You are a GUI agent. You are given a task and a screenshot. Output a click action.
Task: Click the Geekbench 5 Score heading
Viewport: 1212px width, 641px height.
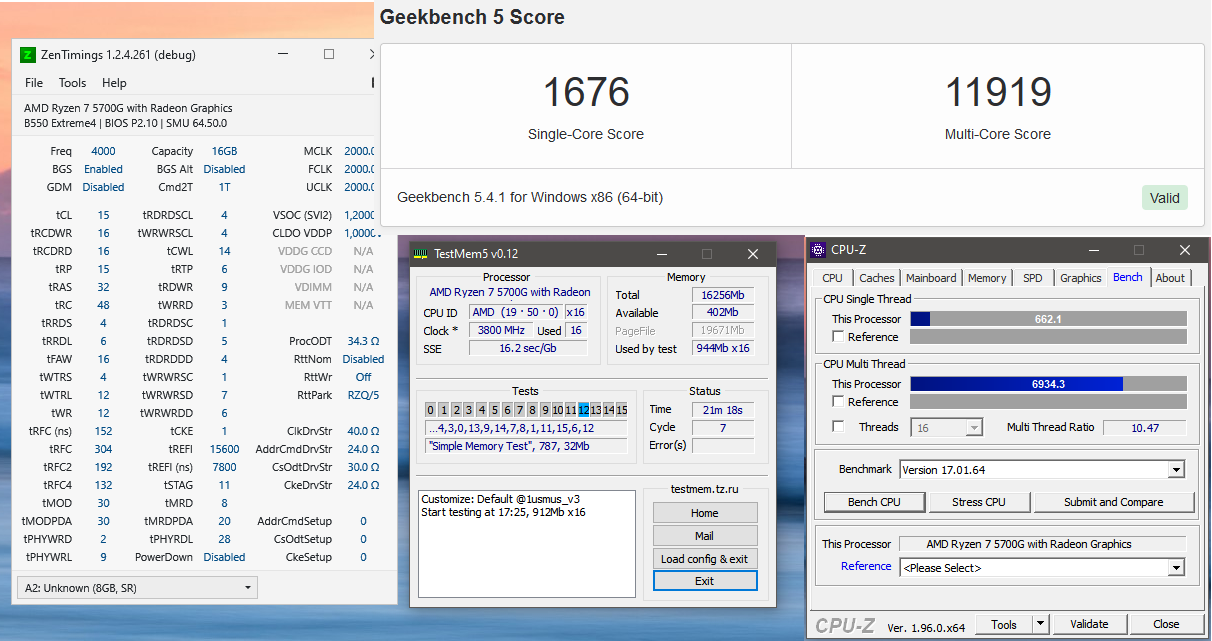pos(472,17)
